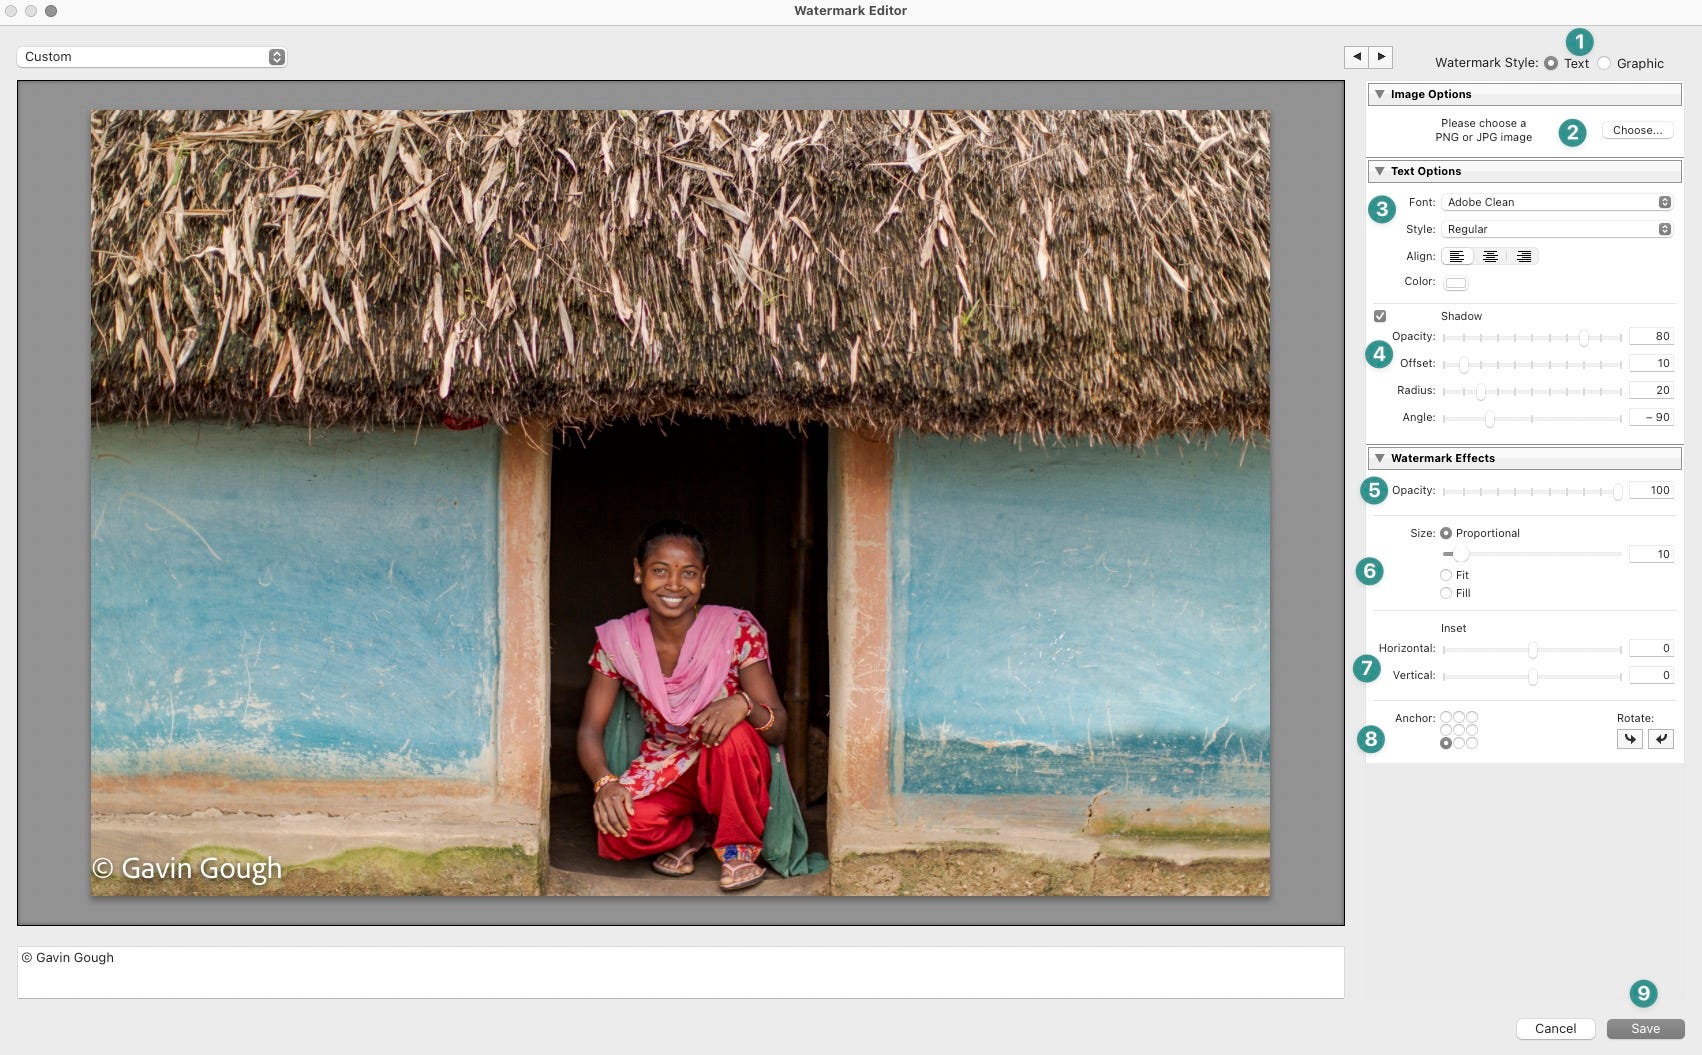Click the Cancel button
The height and width of the screenshot is (1055, 1702).
(1555, 1028)
